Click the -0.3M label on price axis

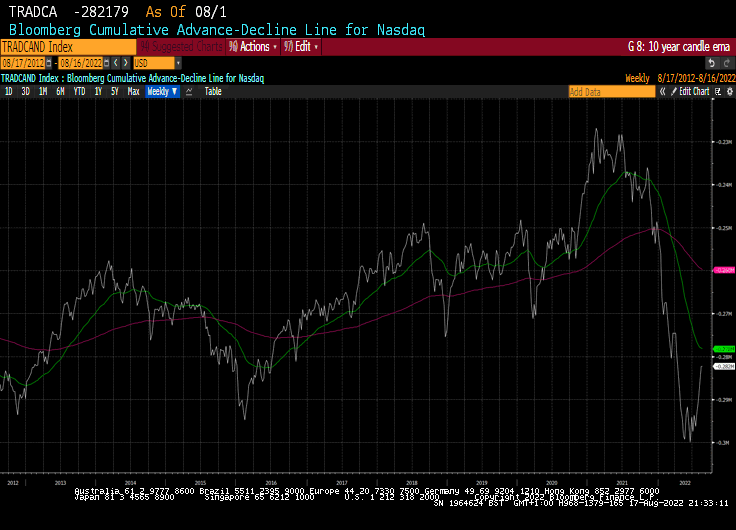[x=723, y=443]
